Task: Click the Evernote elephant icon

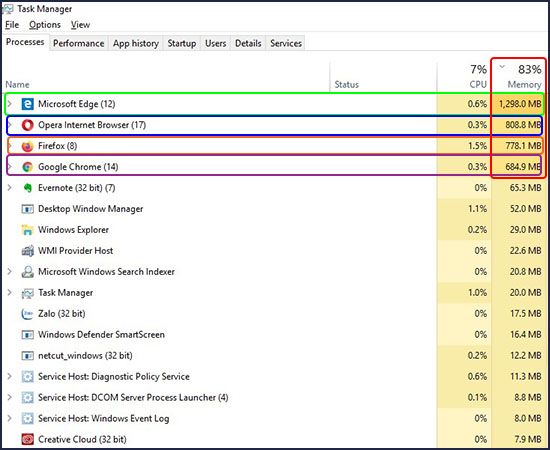Action: (27, 188)
